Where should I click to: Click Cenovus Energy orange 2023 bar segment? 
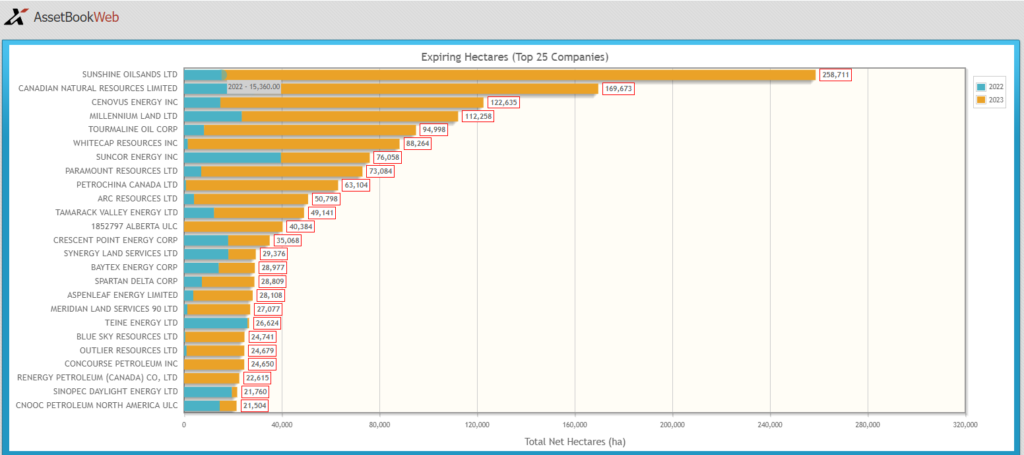point(352,102)
